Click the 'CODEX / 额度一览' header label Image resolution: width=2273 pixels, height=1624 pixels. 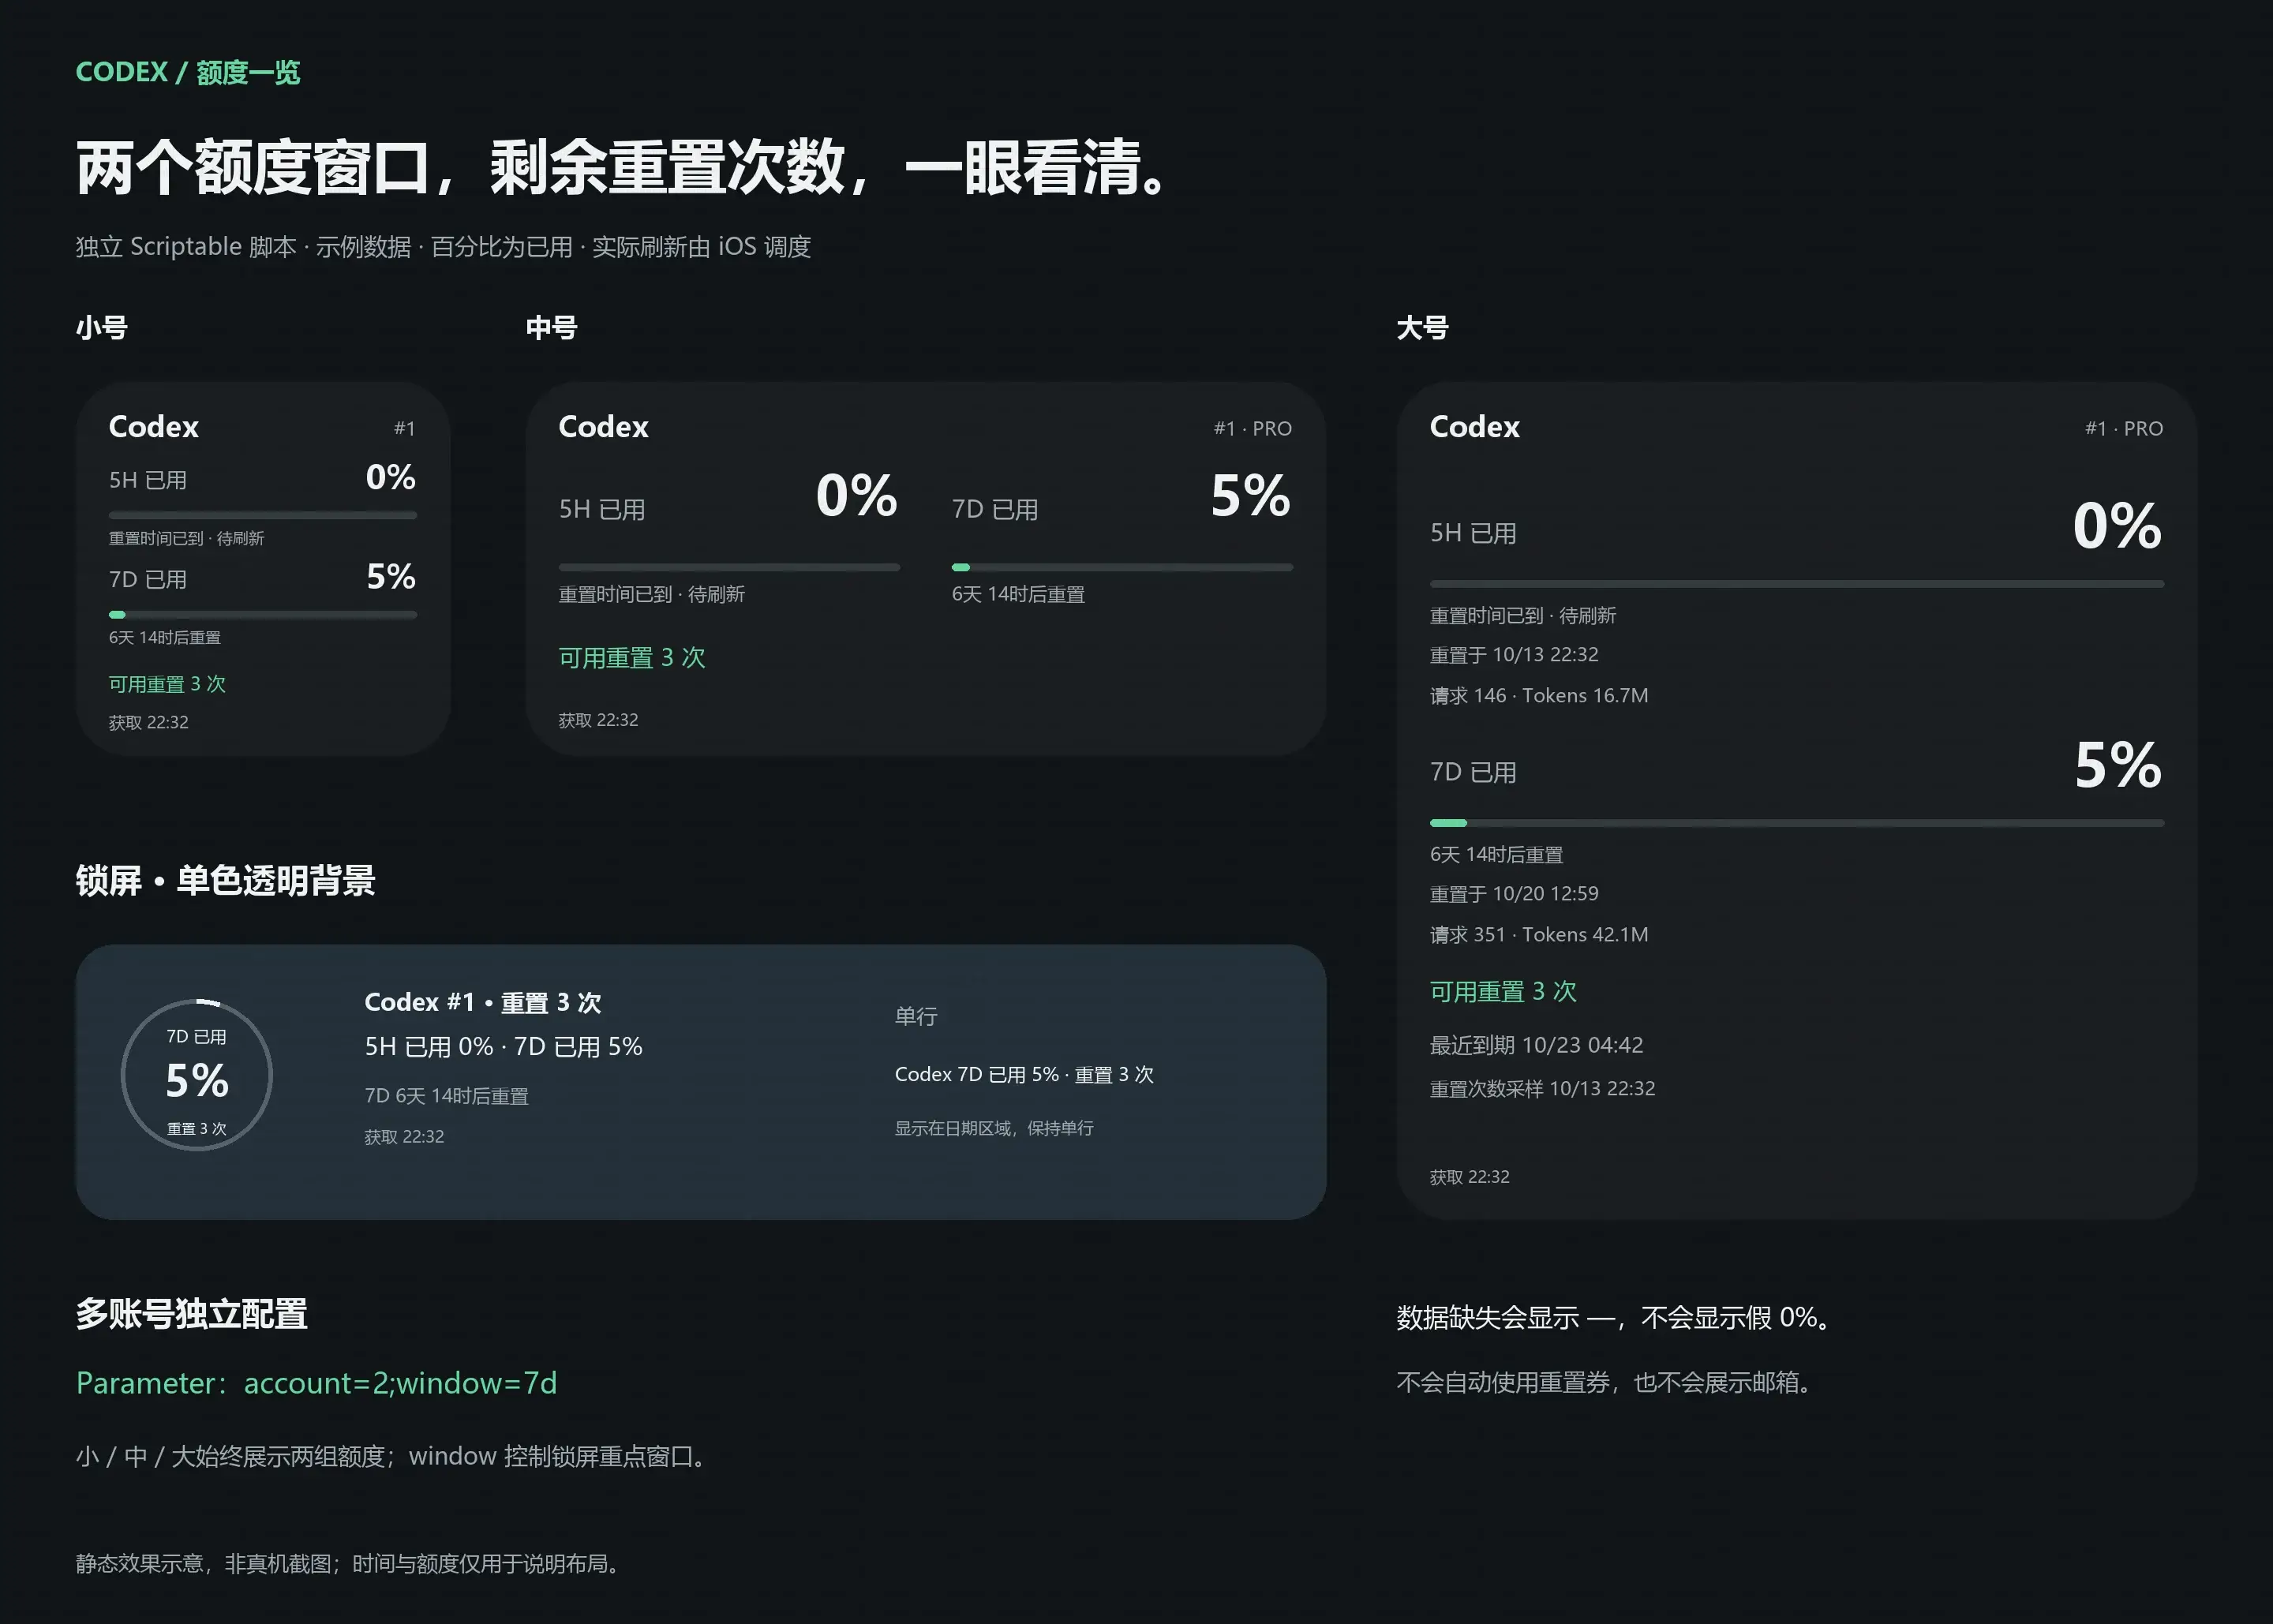pyautogui.click(x=188, y=72)
